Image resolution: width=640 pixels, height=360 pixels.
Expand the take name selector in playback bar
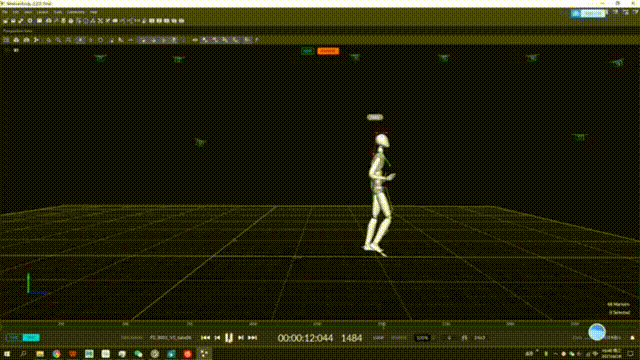pos(171,338)
